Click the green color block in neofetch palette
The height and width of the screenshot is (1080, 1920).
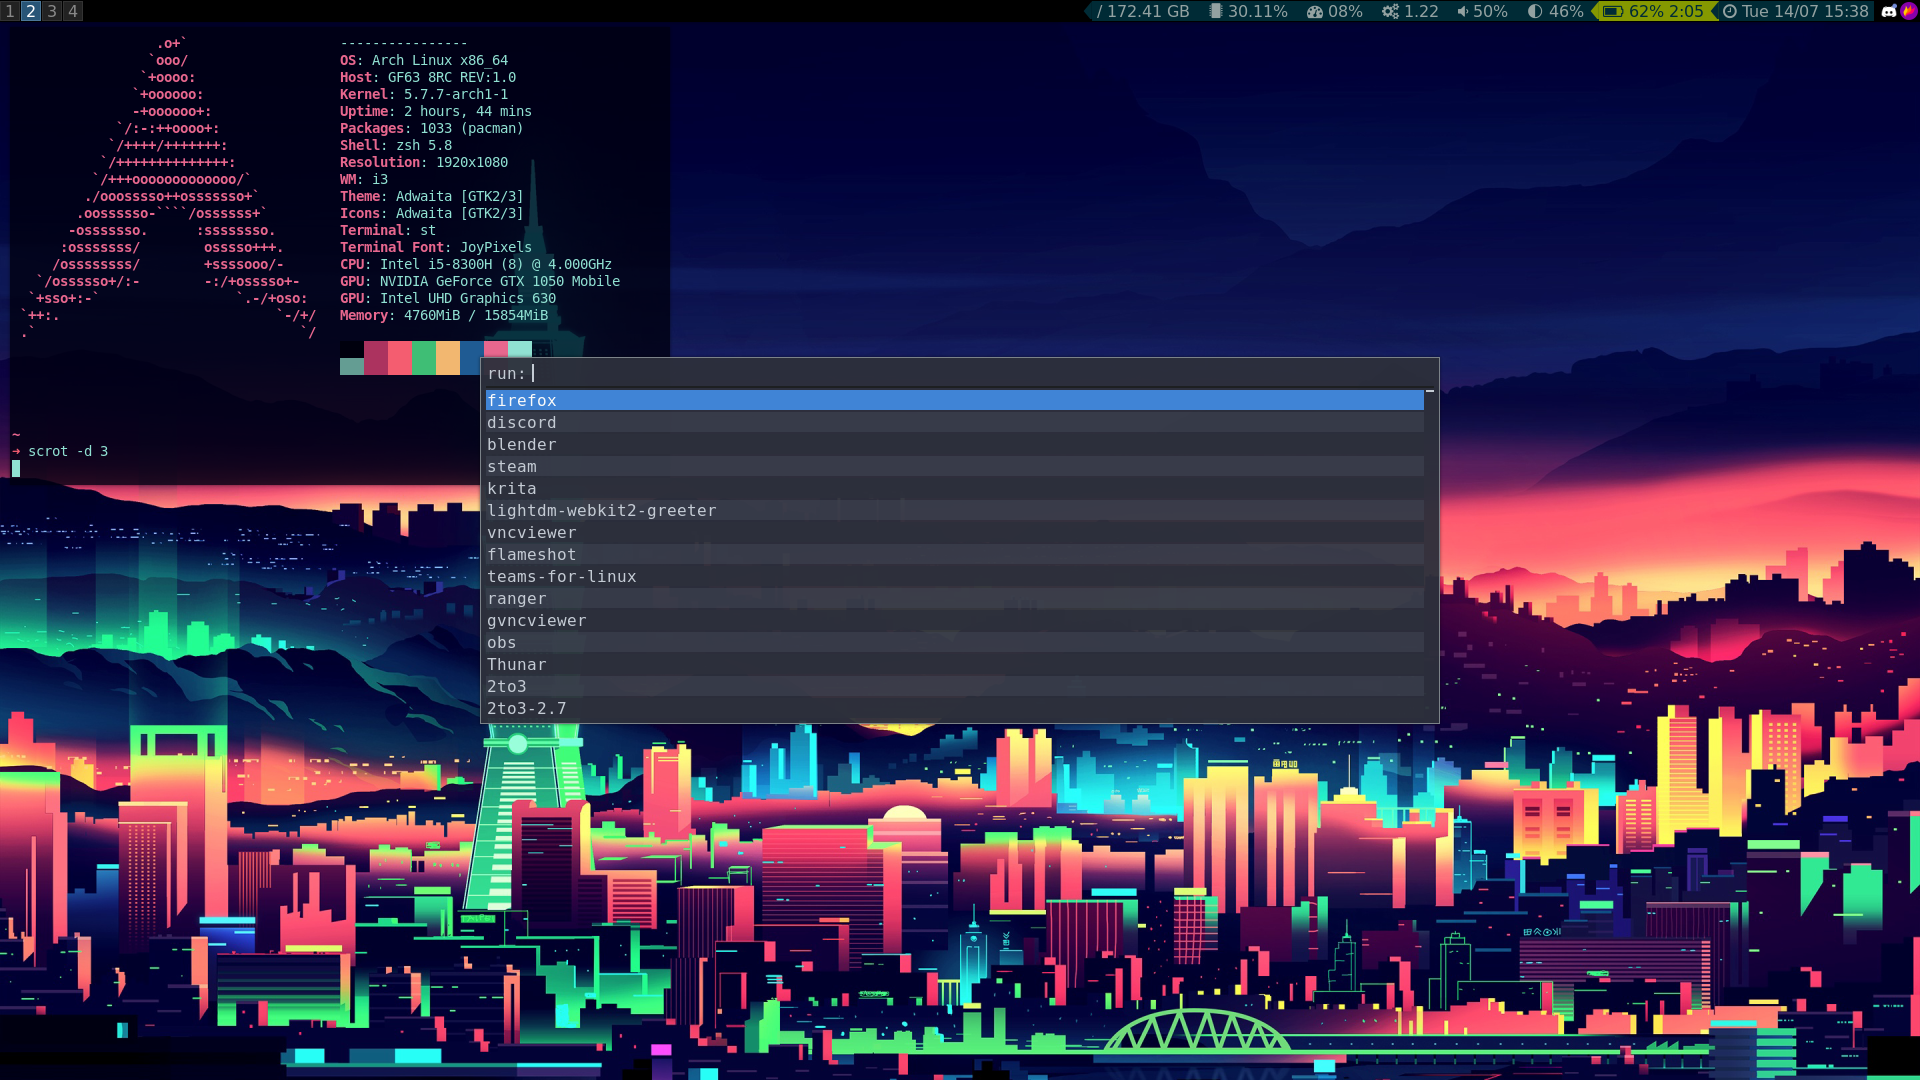(424, 358)
